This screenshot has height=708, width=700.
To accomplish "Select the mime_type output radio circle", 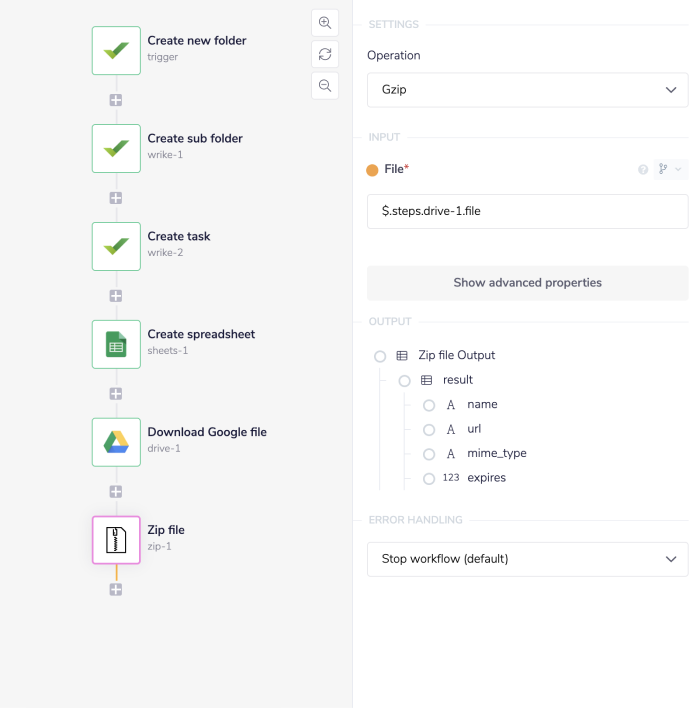I will pos(429,454).
